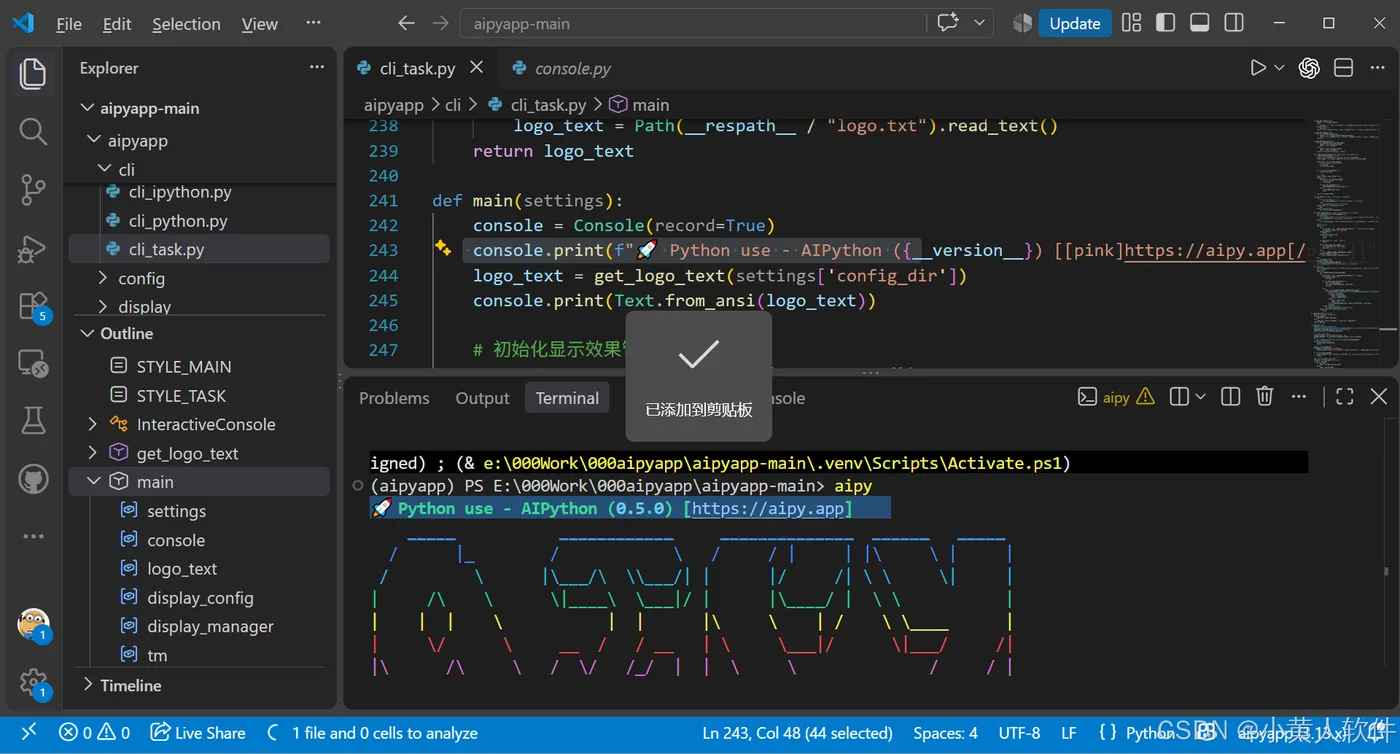Open the Extensions view with badge 5

pyautogui.click(x=33, y=306)
